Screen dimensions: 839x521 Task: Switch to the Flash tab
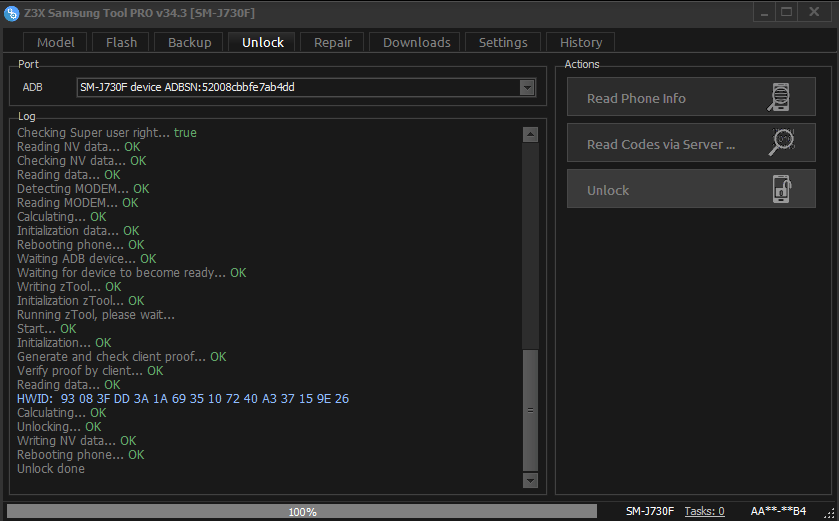click(x=121, y=42)
